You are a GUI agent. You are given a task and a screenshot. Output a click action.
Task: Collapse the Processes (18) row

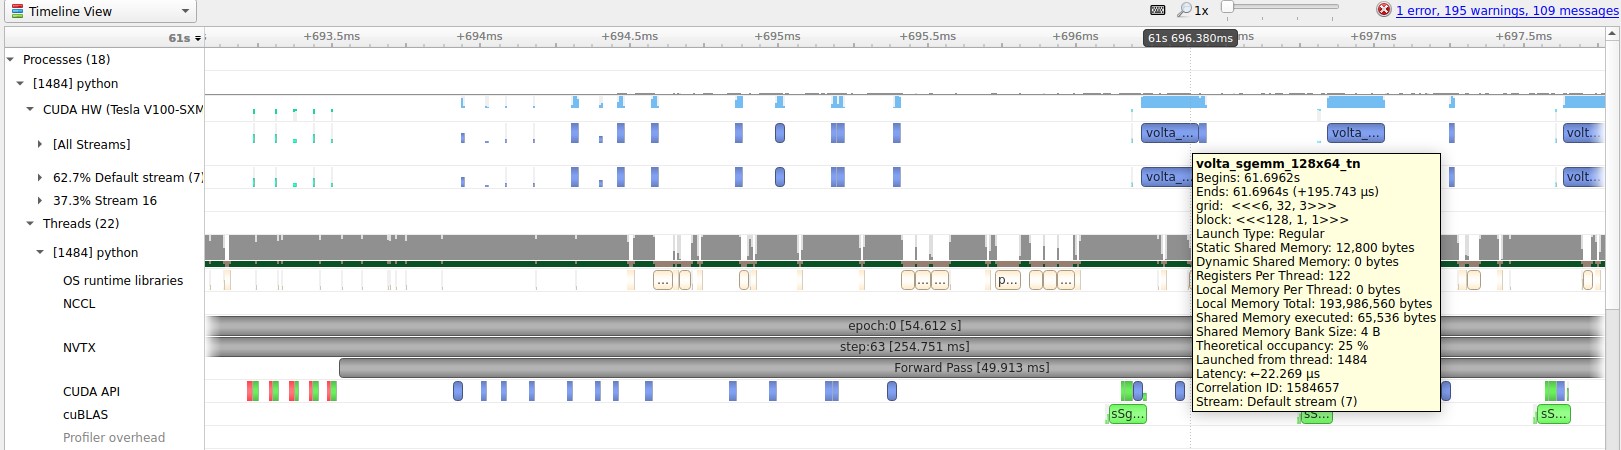[11, 60]
